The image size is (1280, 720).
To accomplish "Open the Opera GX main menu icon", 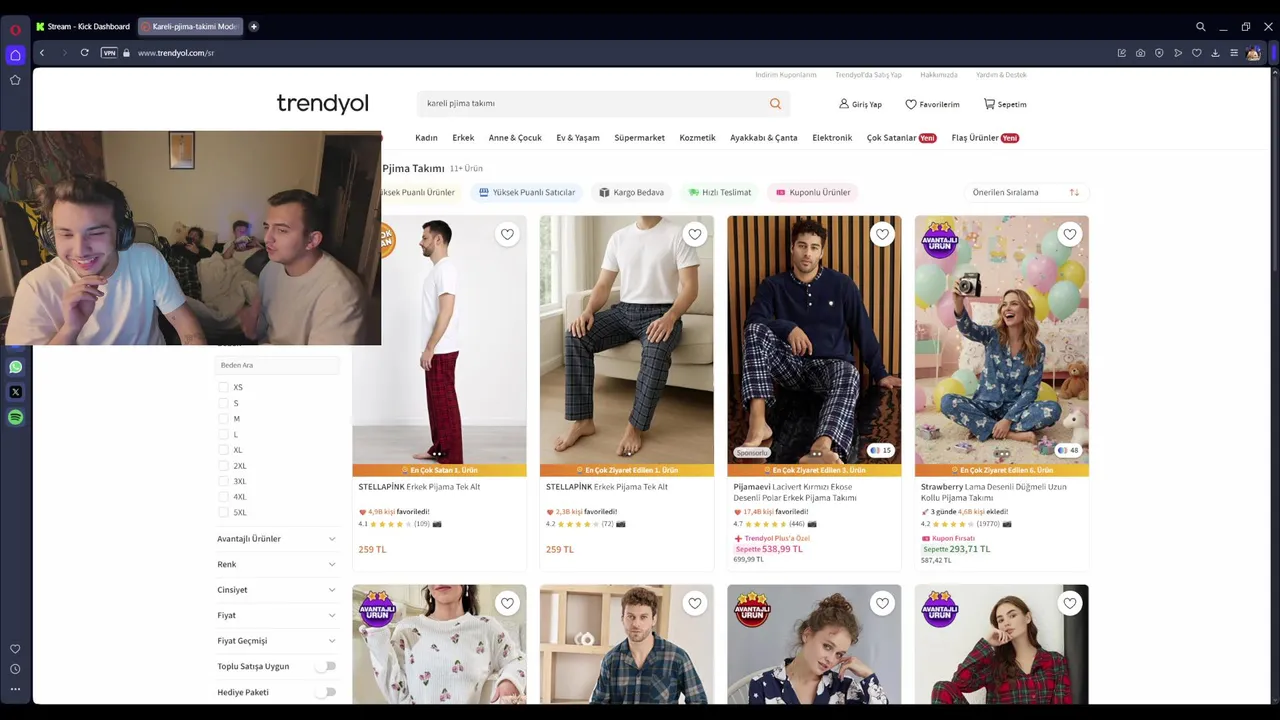I will (x=15, y=29).
